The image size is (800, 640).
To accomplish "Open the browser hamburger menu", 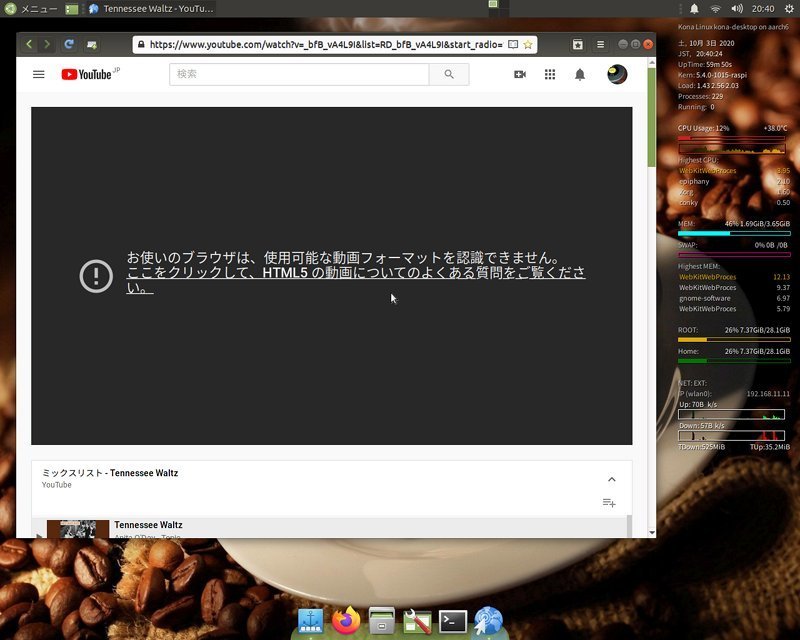I will [x=601, y=44].
